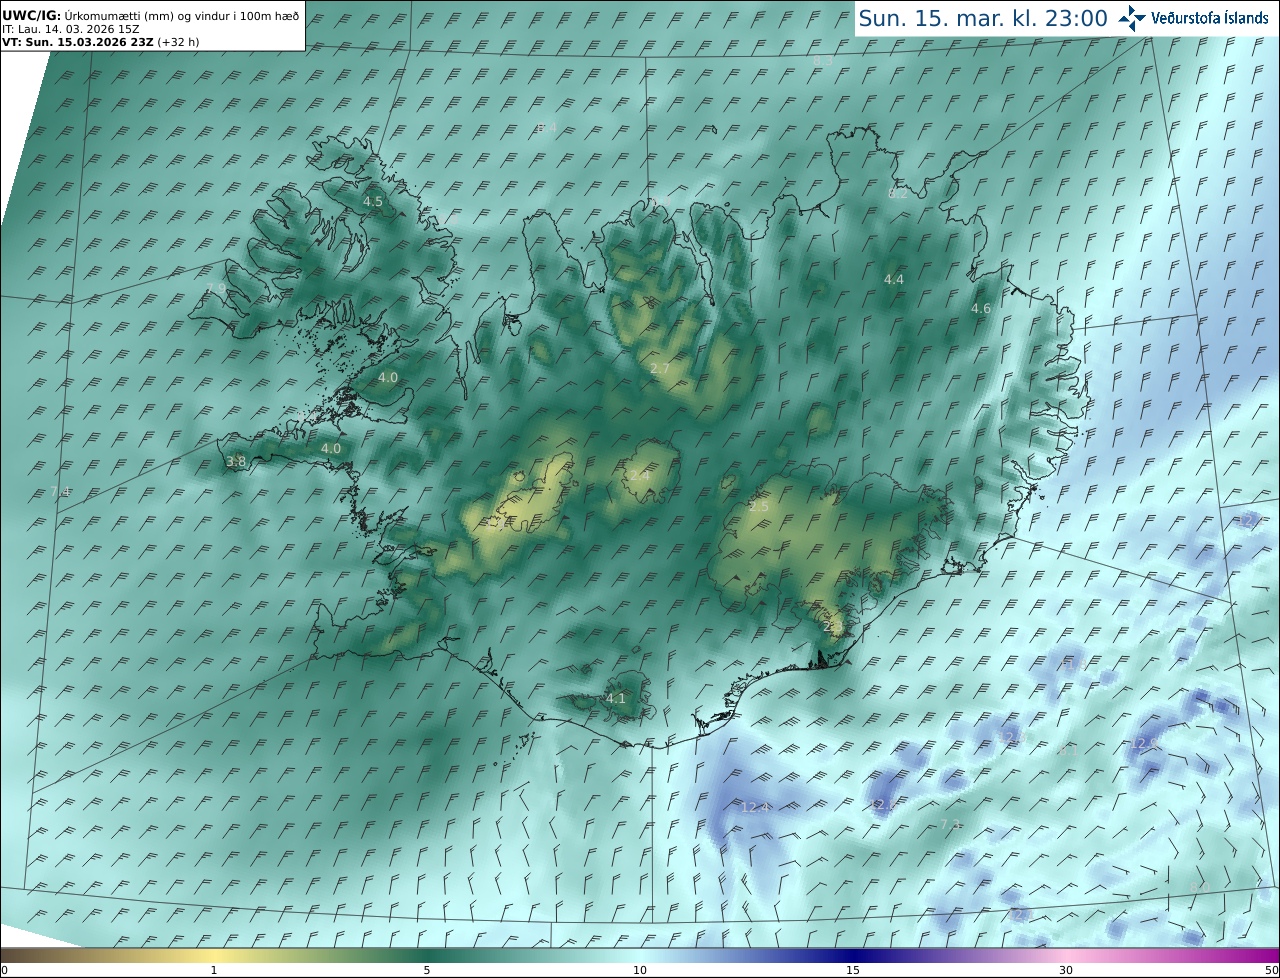Viewport: 1280px width, 978px height.
Task: Click 'Úrkomumætti (mm) og vindur í 100m hæð' text
Action: pyautogui.click(x=182, y=16)
